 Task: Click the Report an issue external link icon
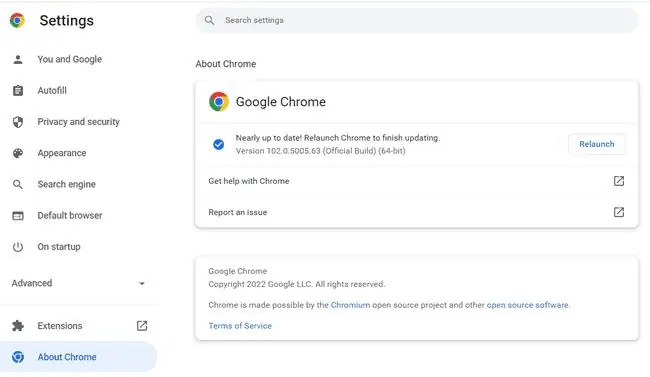tap(618, 212)
